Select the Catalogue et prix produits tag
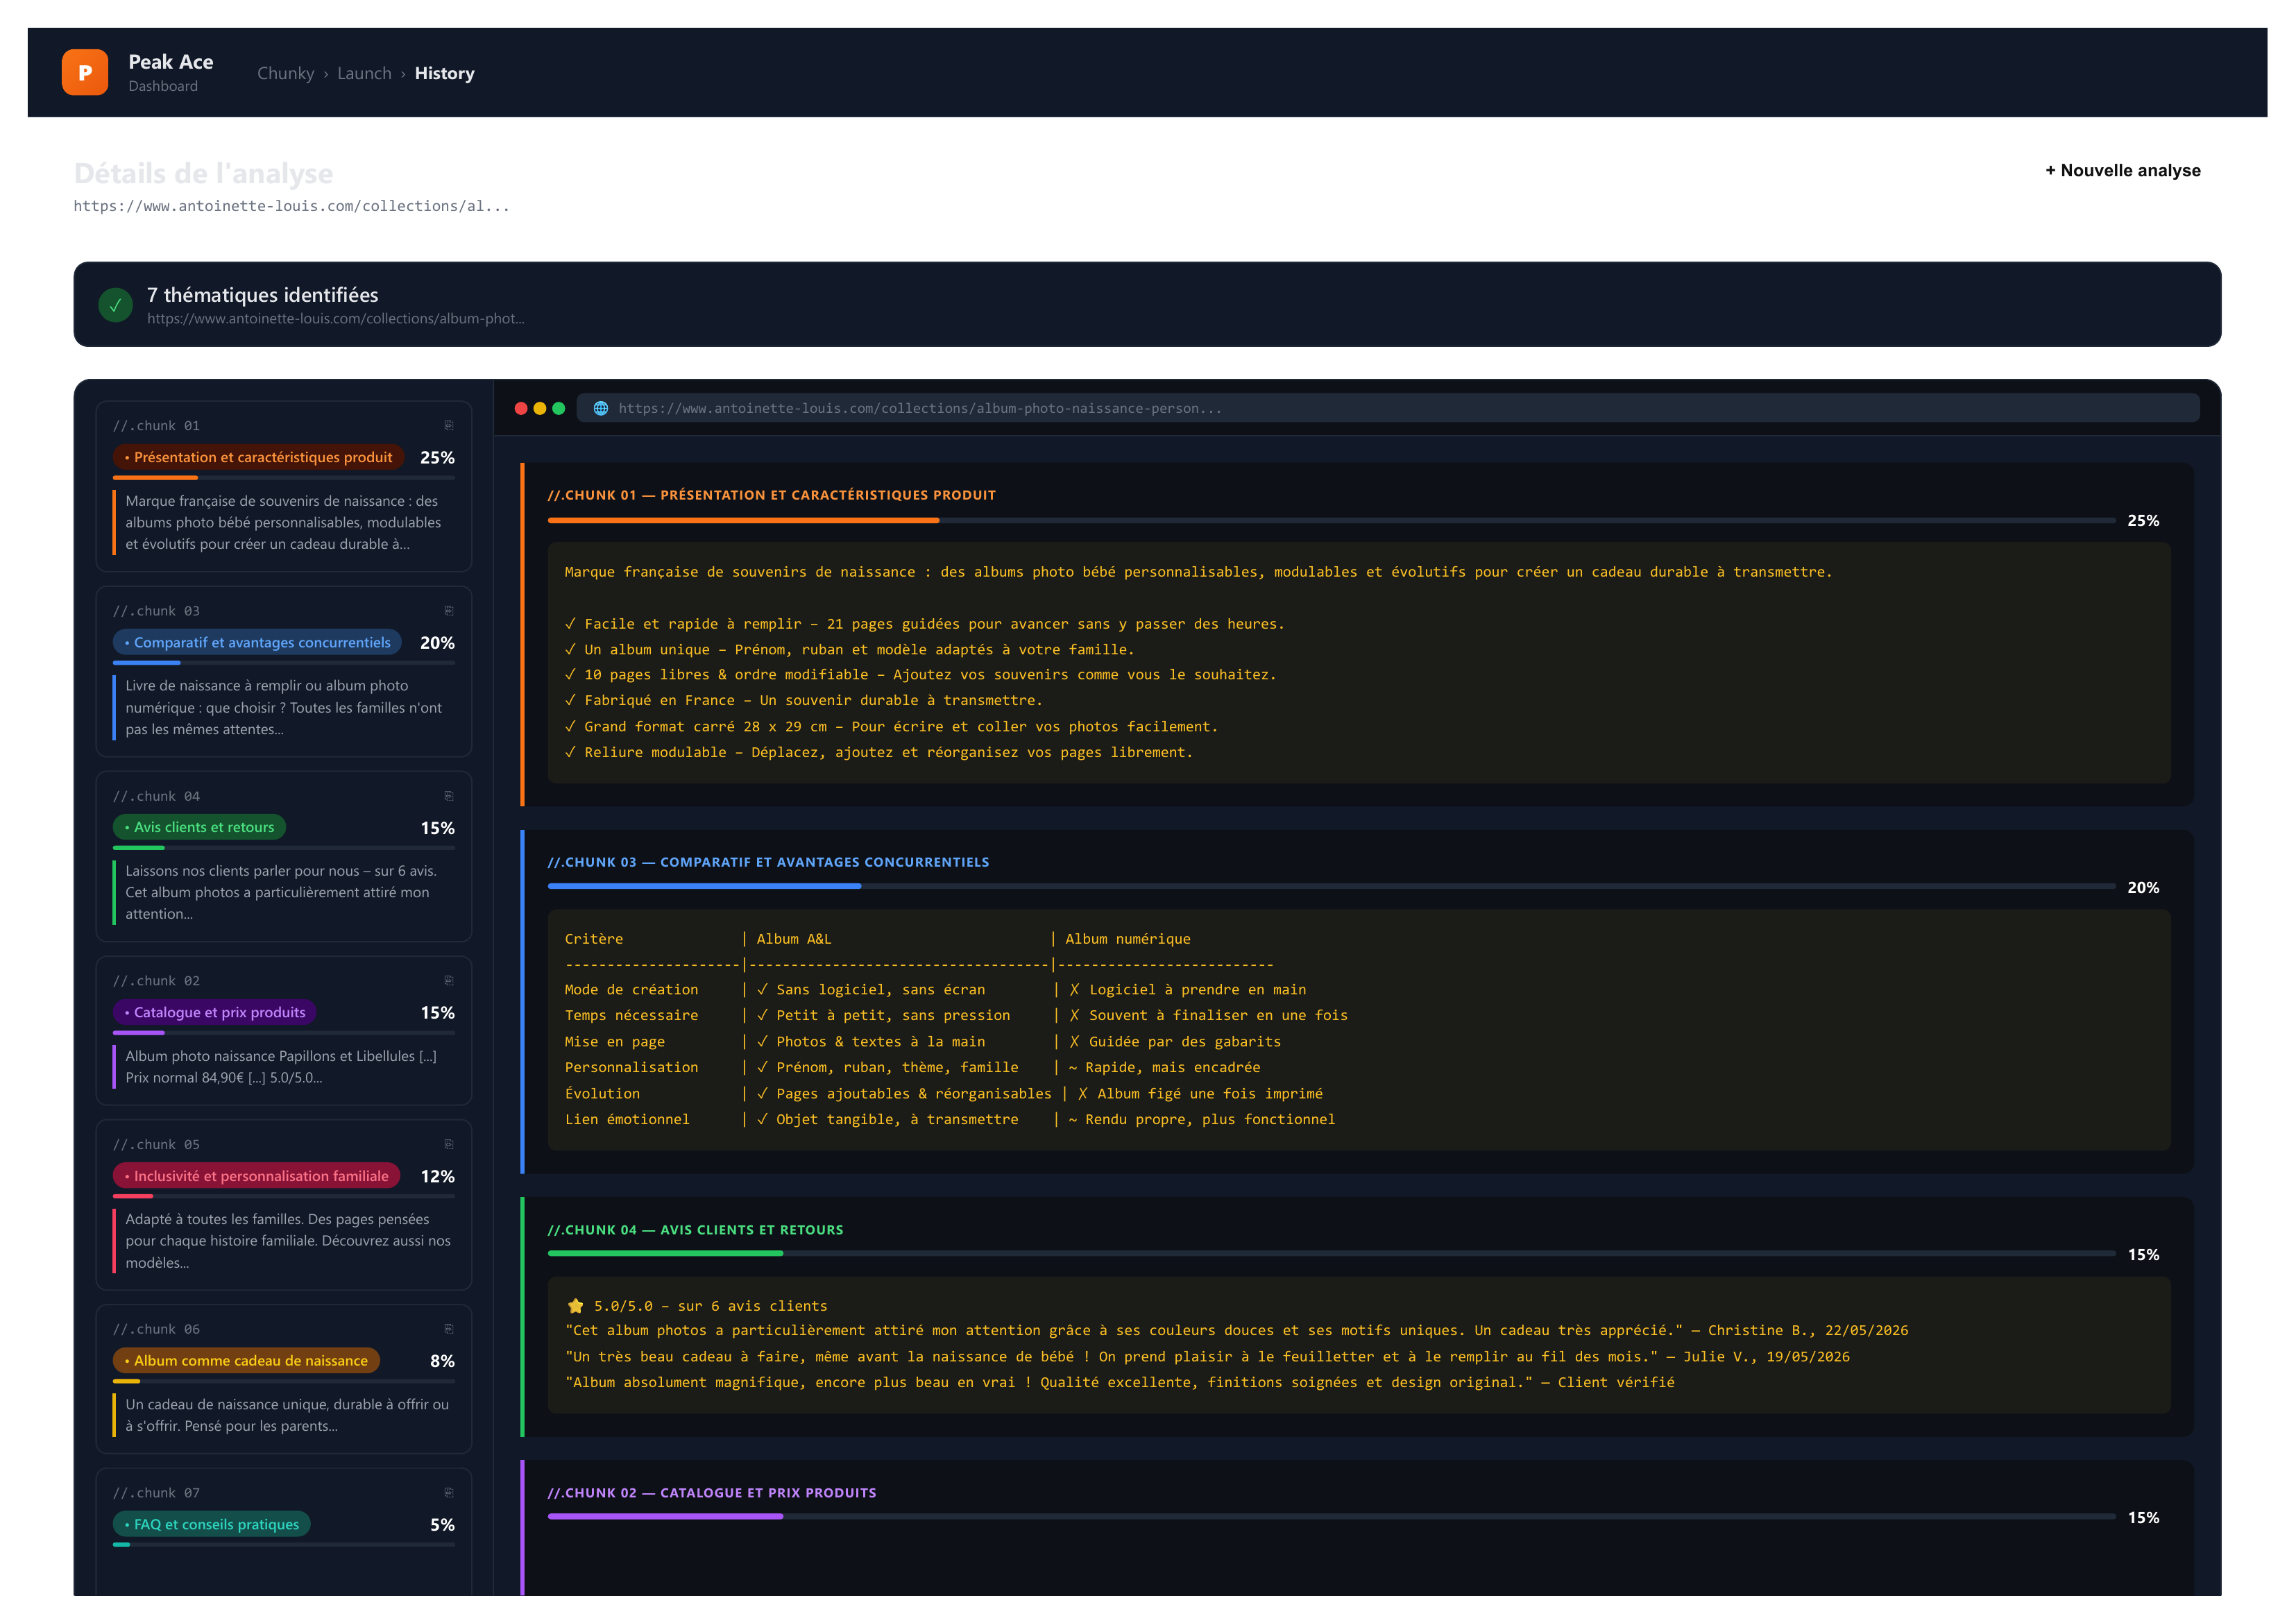Image resolution: width=2296 pixels, height=1623 pixels. click(x=215, y=1012)
